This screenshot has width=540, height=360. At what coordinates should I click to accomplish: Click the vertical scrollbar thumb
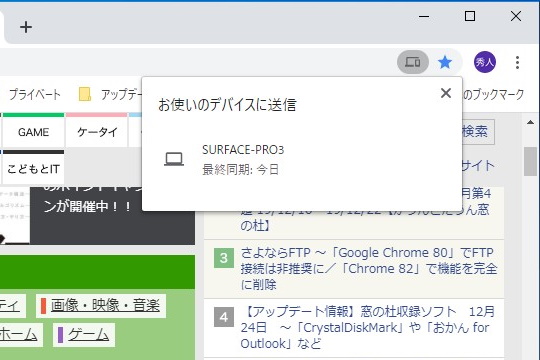click(530, 161)
